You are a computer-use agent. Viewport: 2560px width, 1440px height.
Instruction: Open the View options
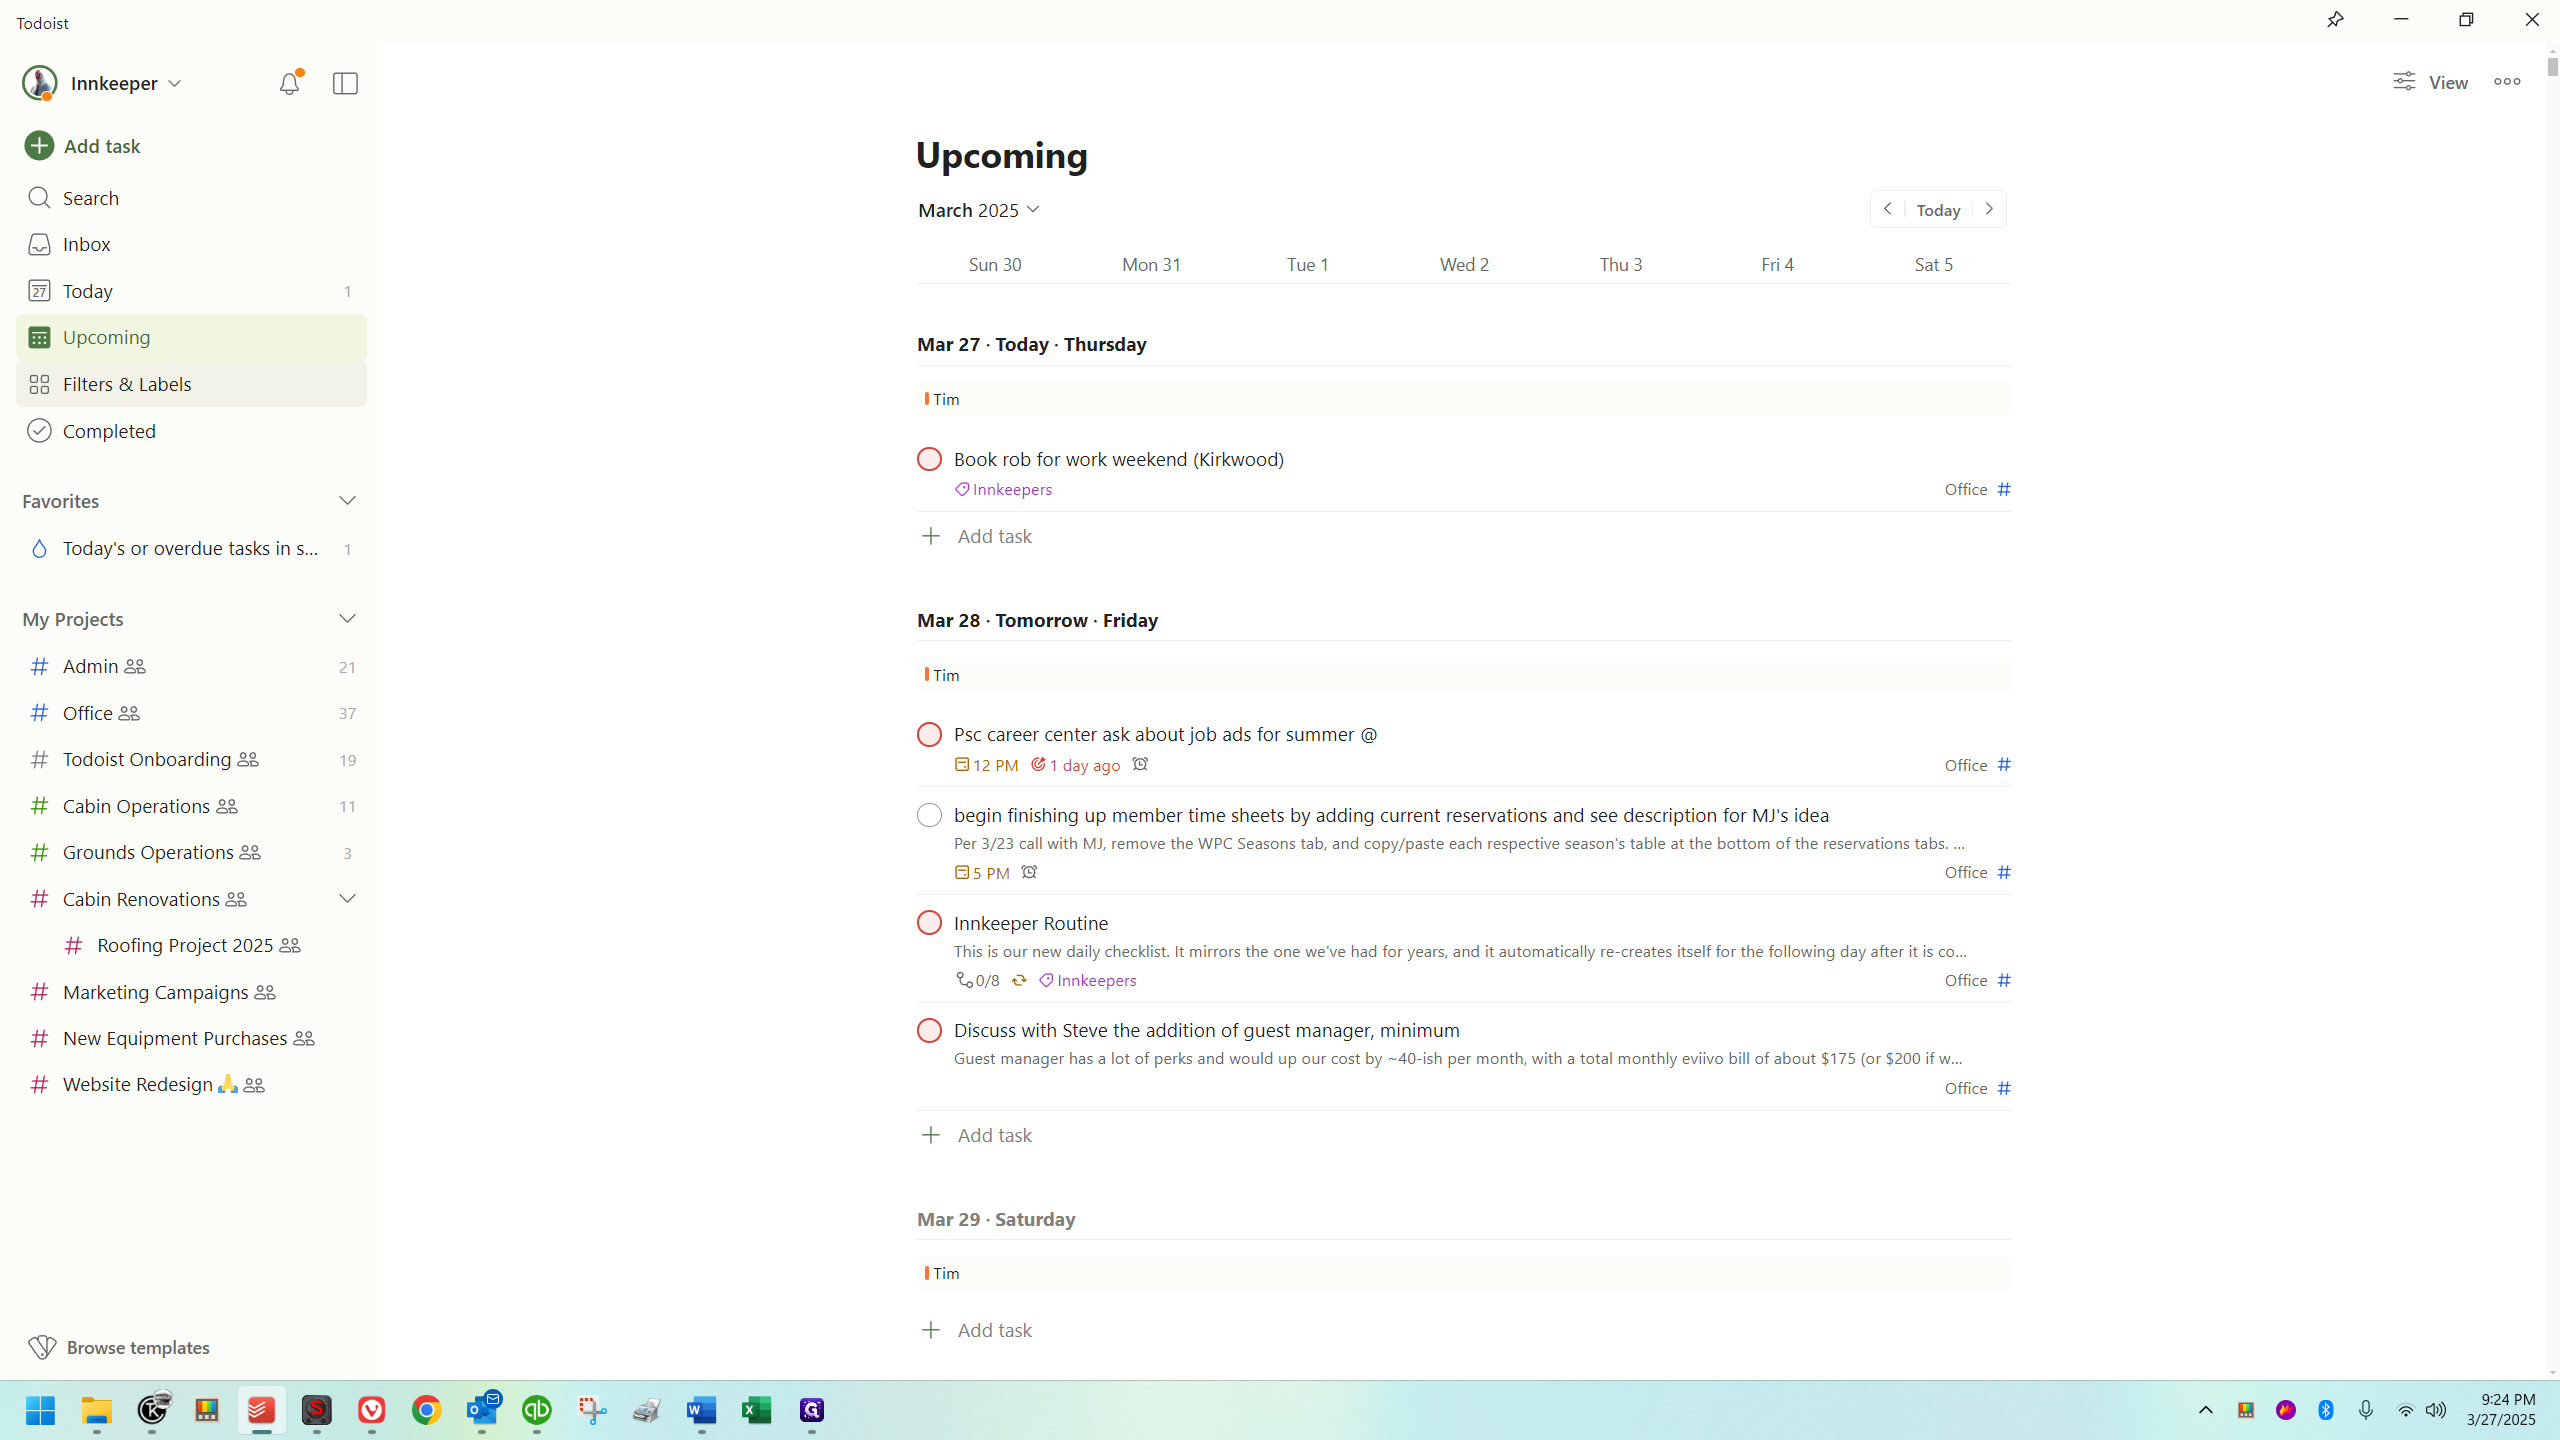2430,82
